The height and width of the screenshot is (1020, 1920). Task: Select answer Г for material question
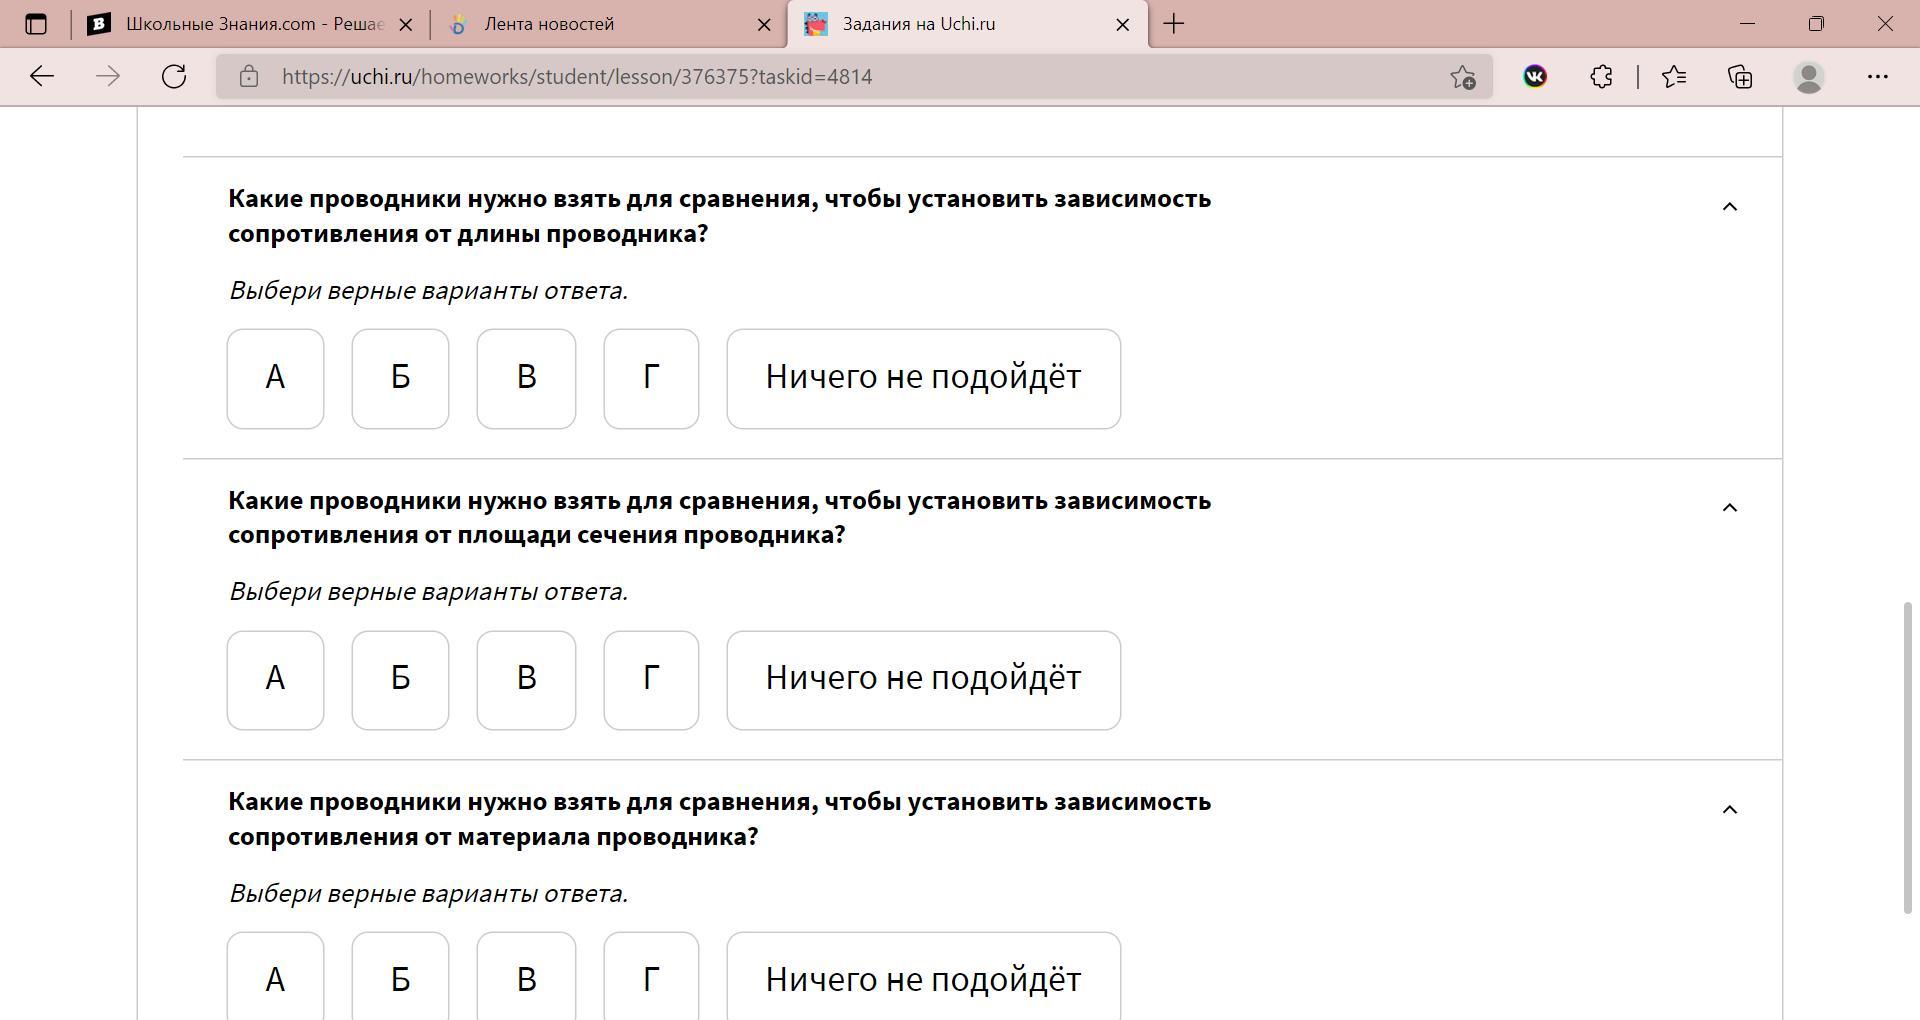click(651, 977)
